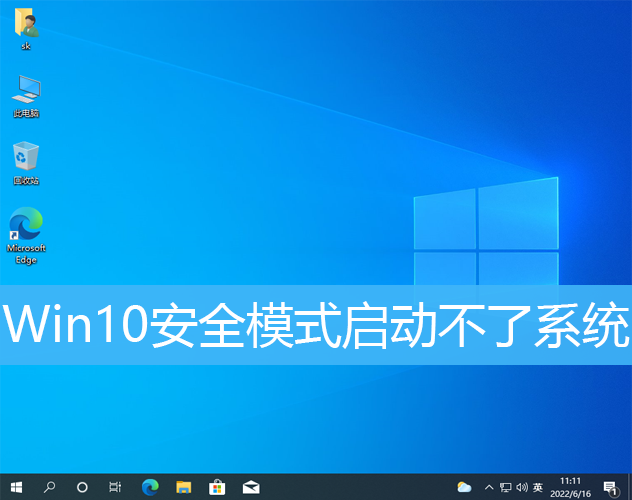Open the clock showing 11:11

[x=571, y=487]
